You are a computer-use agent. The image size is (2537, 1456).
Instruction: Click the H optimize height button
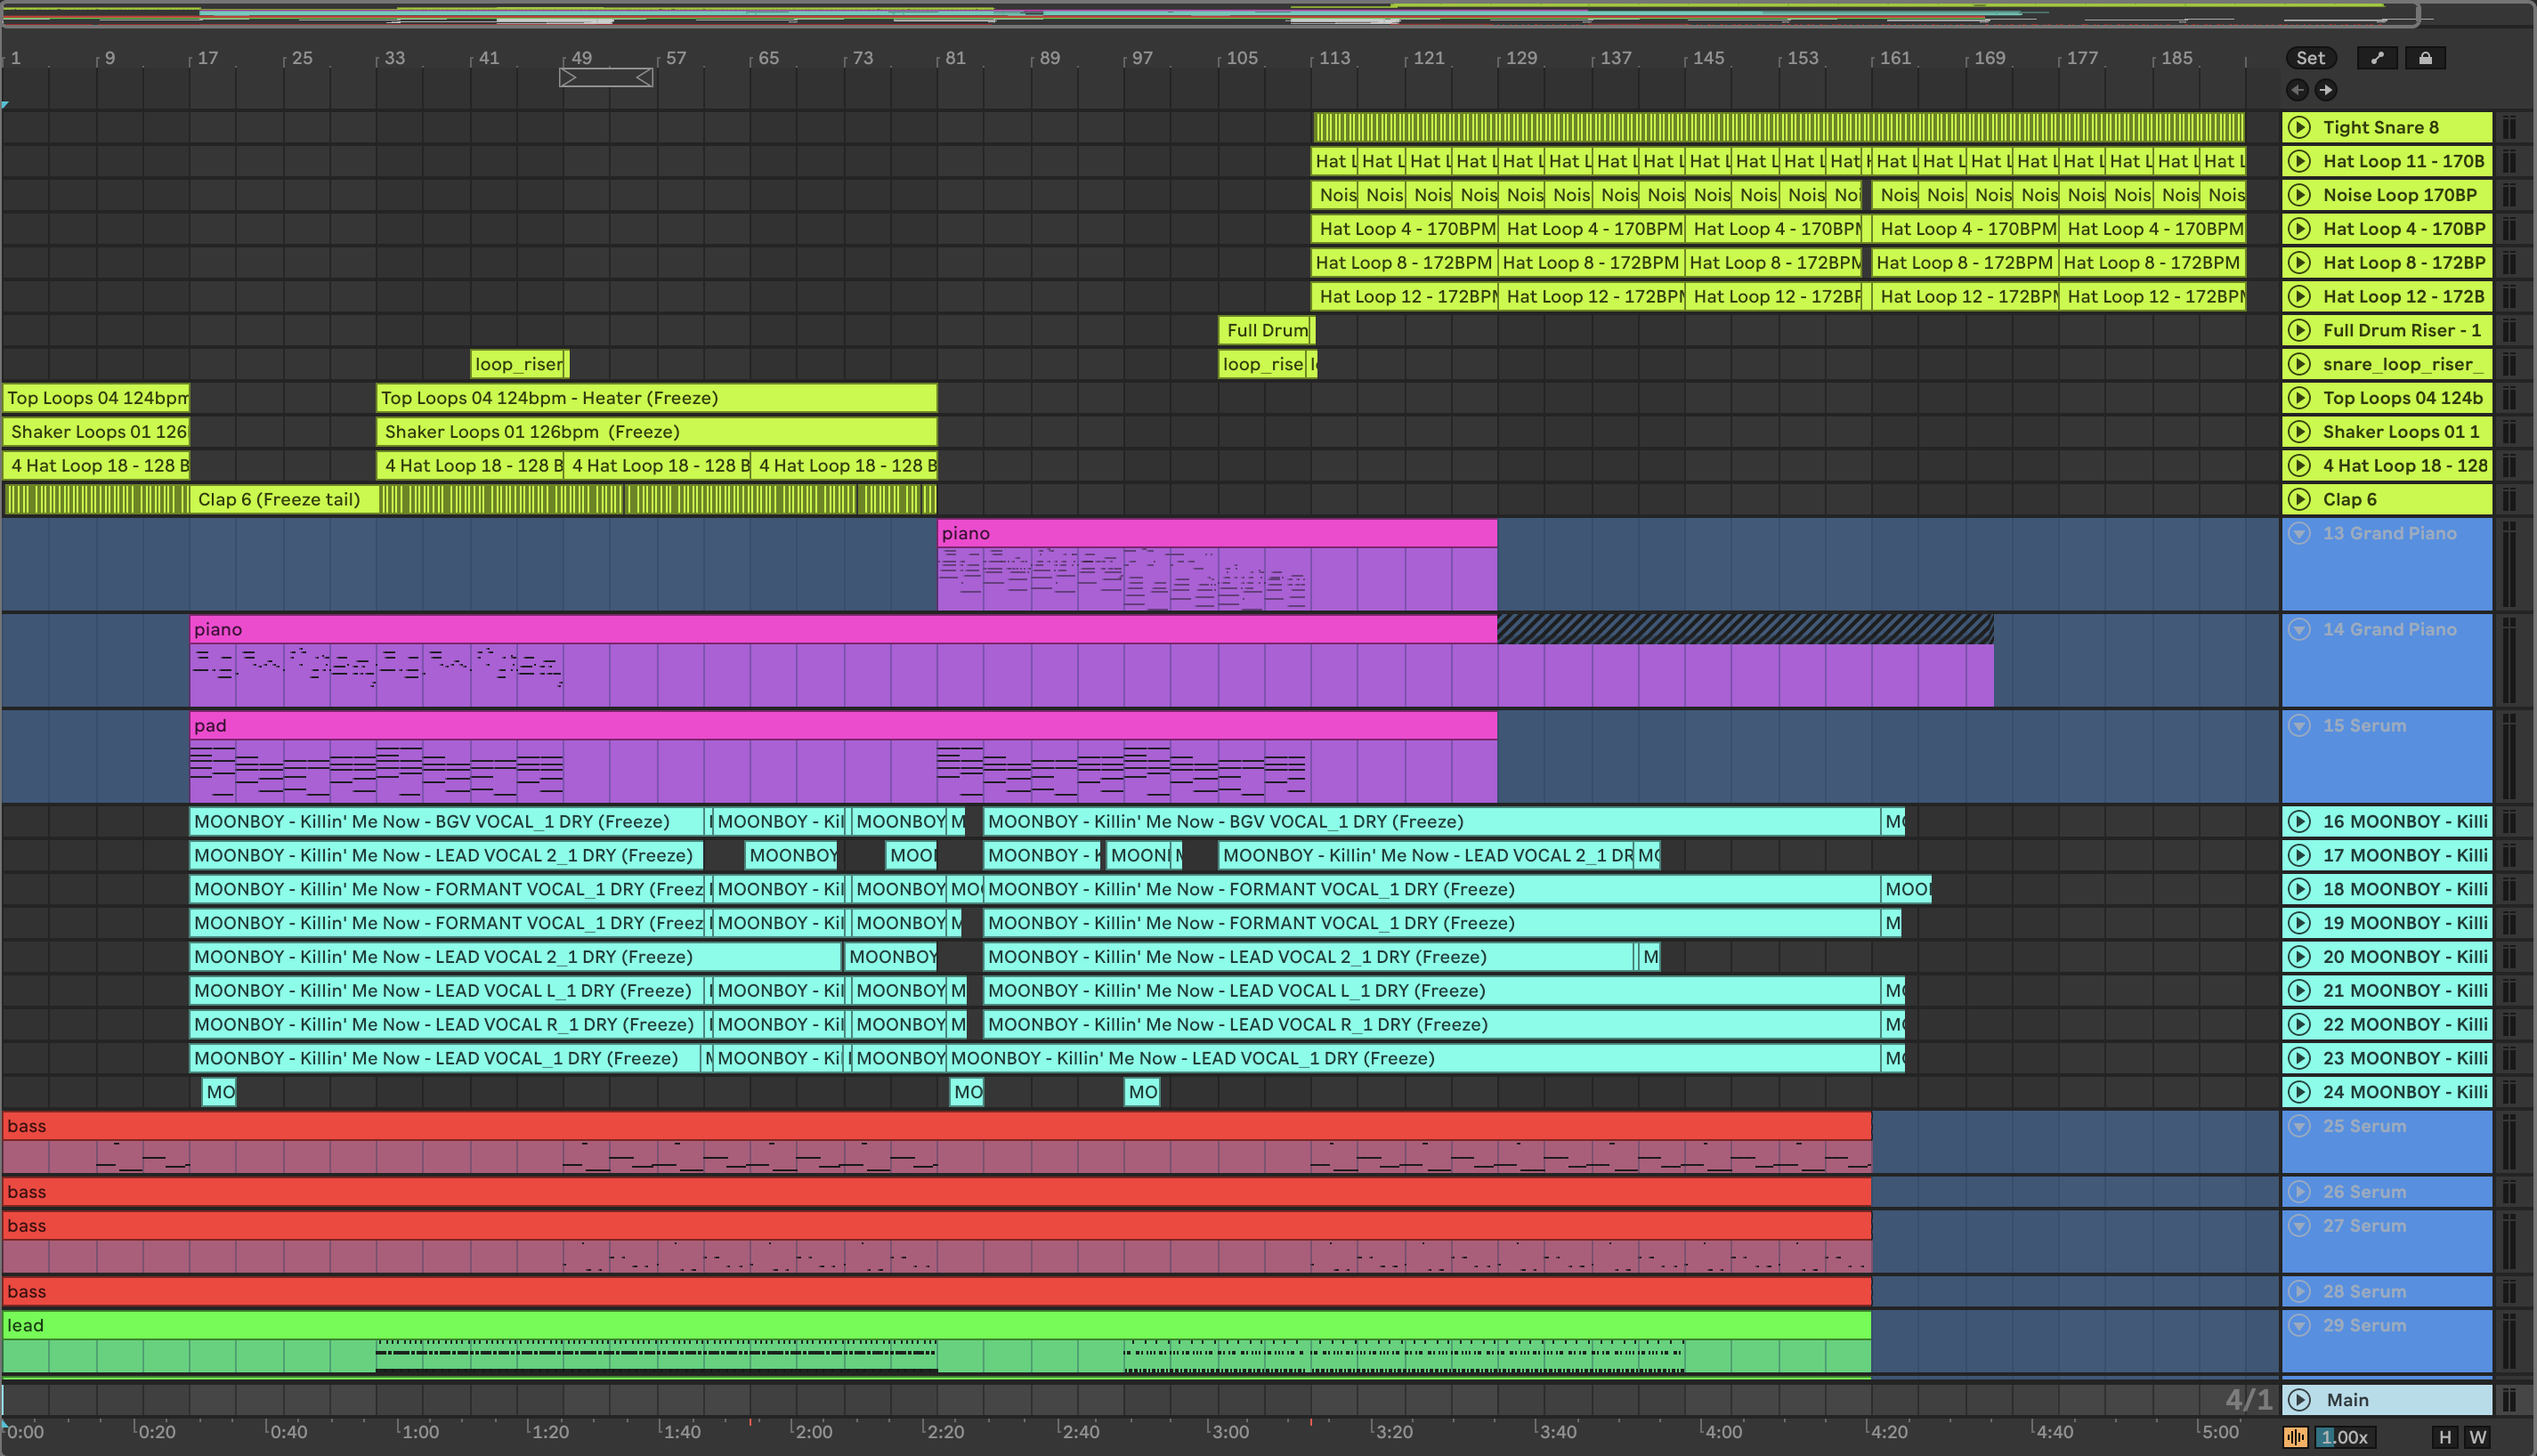[x=2445, y=1437]
